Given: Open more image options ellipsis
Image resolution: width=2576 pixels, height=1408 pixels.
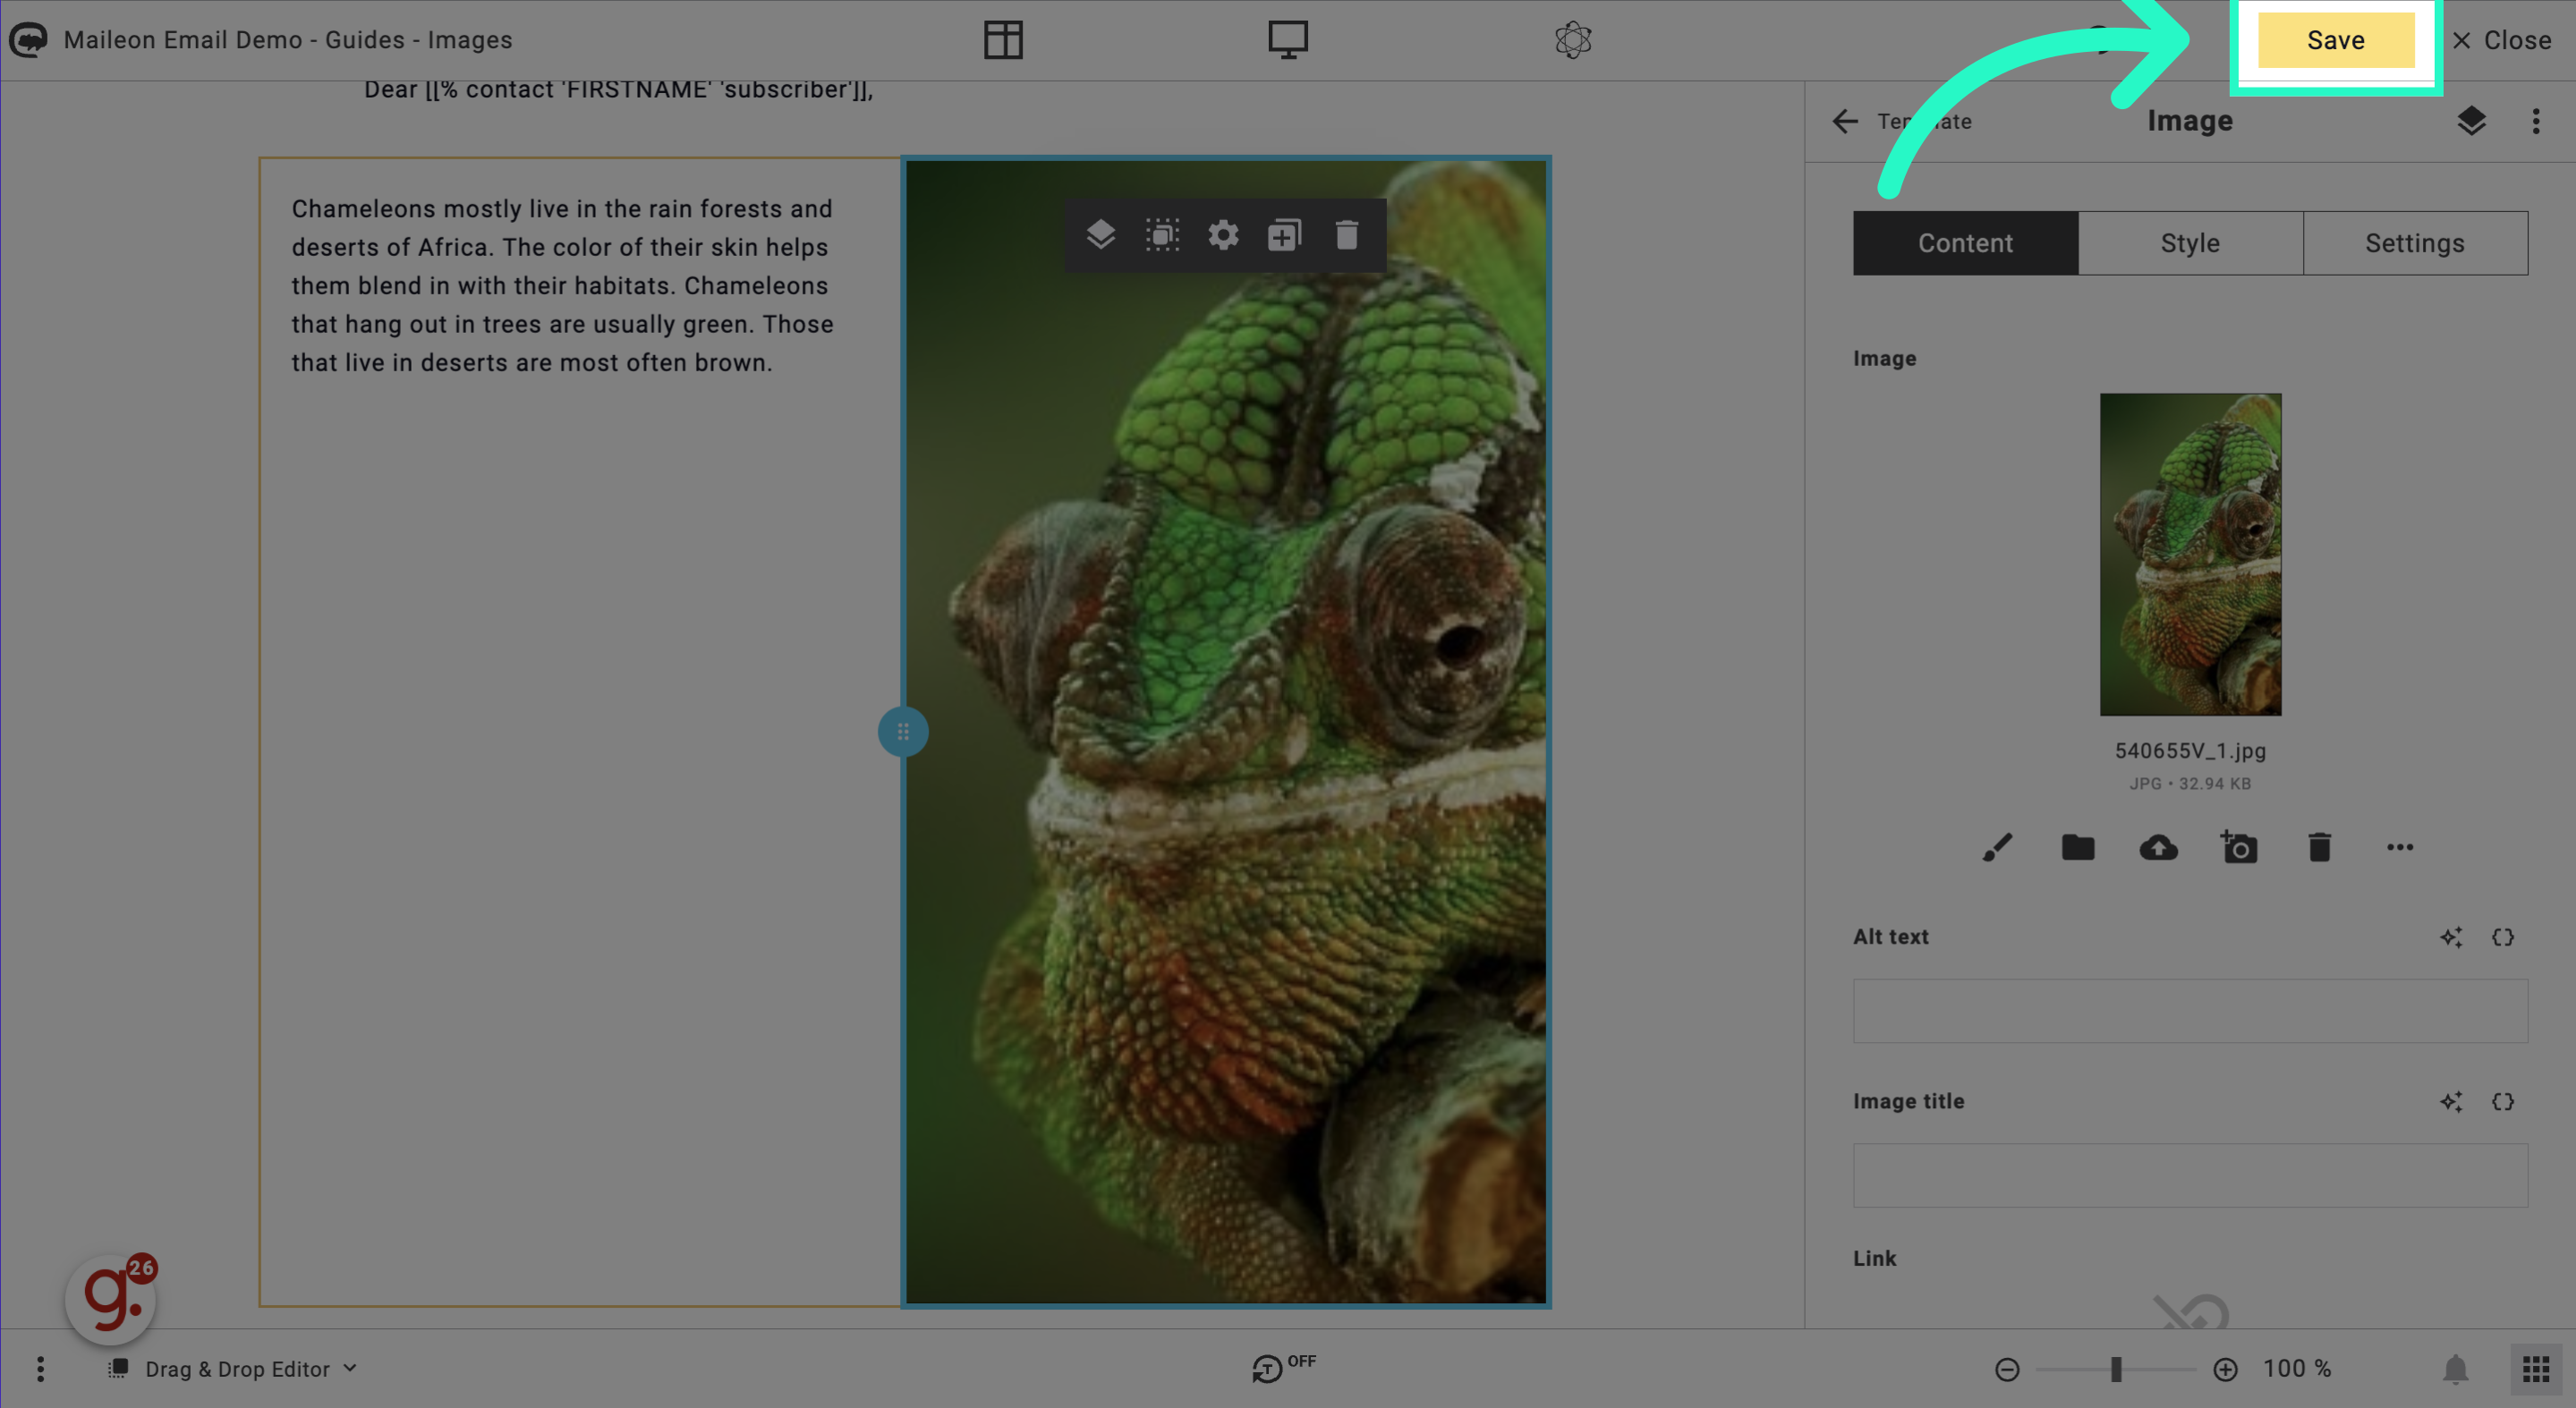Looking at the screenshot, I should tap(2399, 848).
